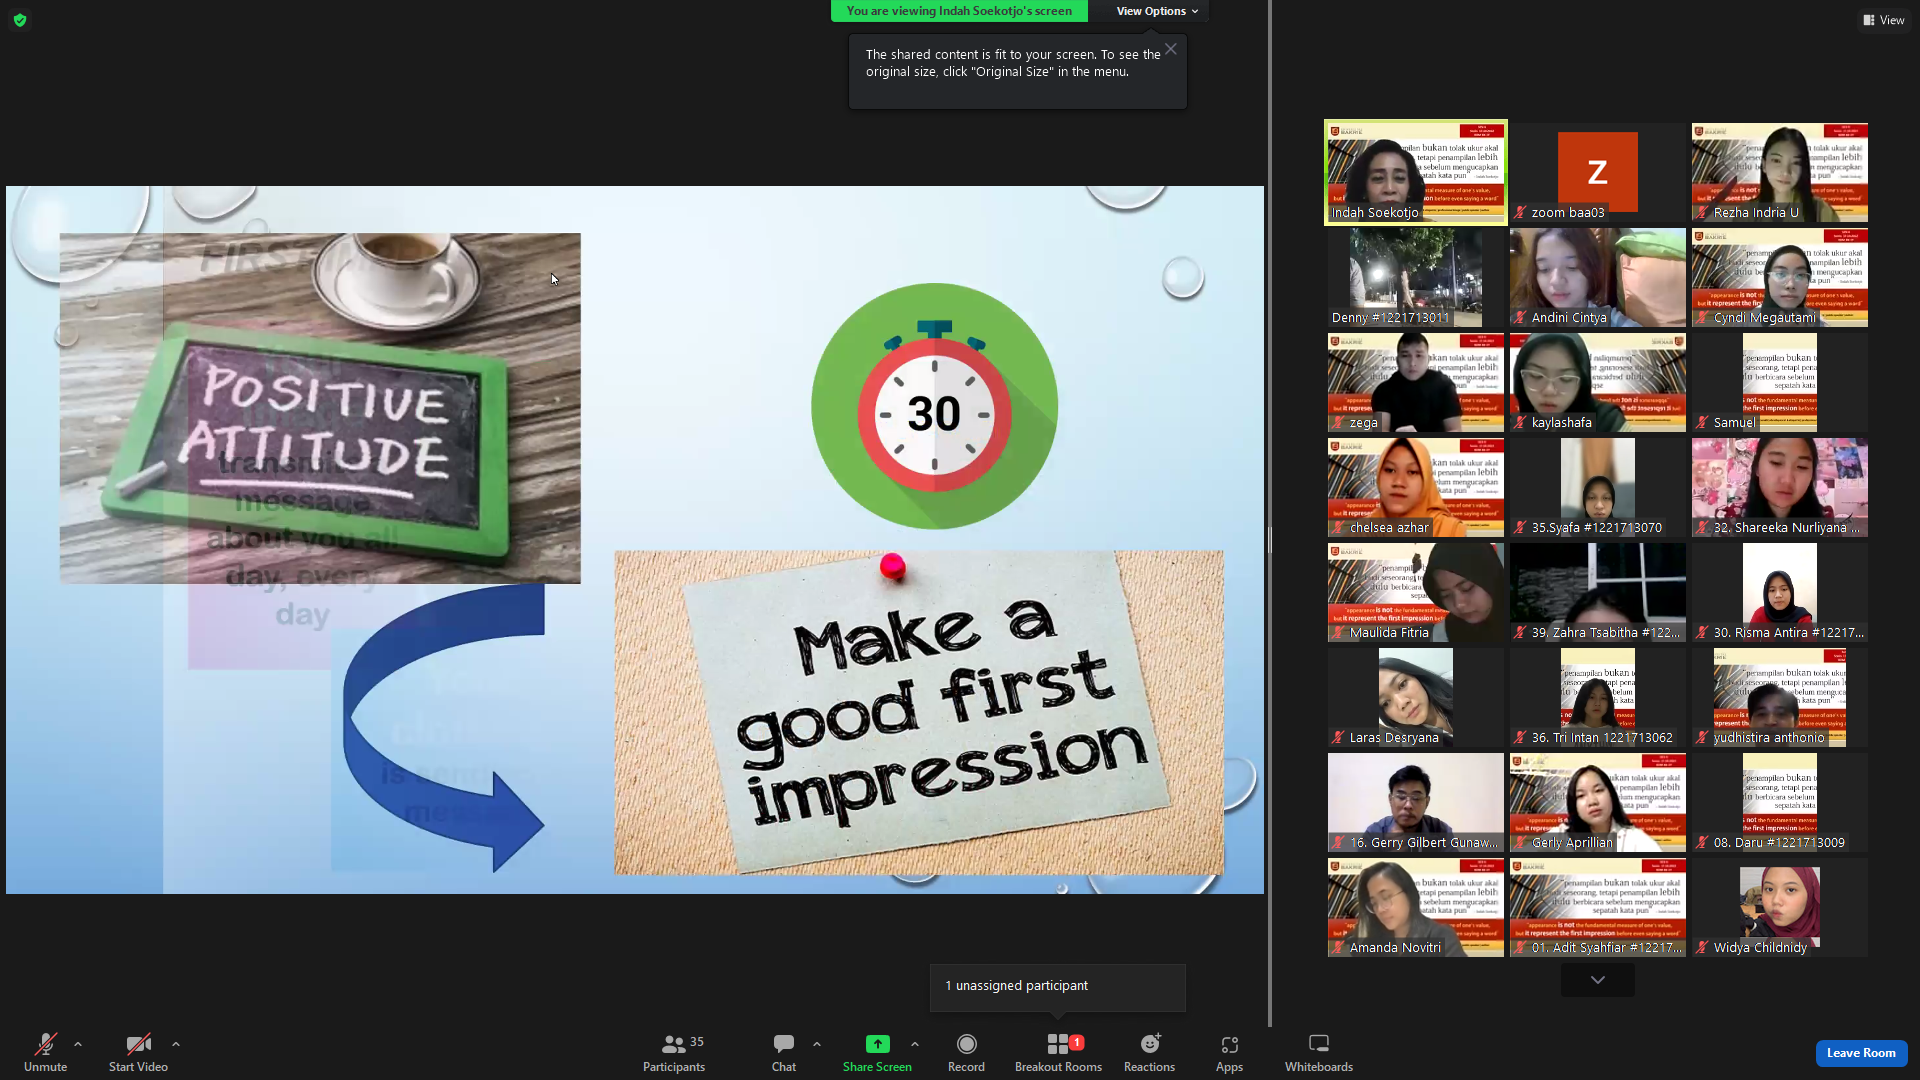1920x1080 pixels.
Task: Expand Share Screen options arrow
Action: [x=915, y=1044]
